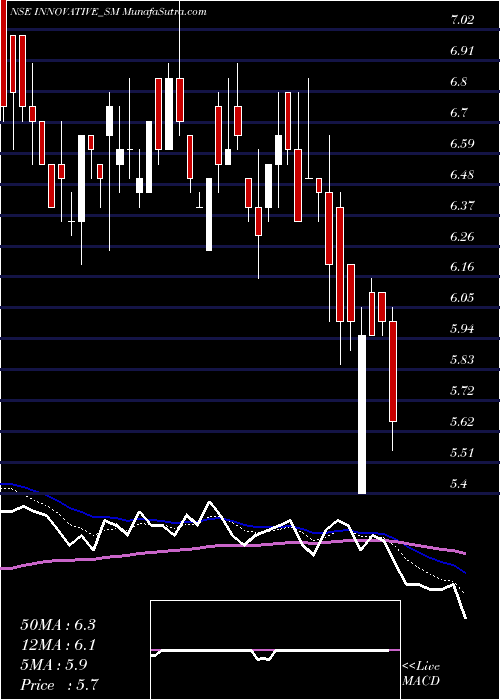This screenshot has width=500, height=700.
Task: Click the 6.59 price axis label
Action: tap(462, 143)
